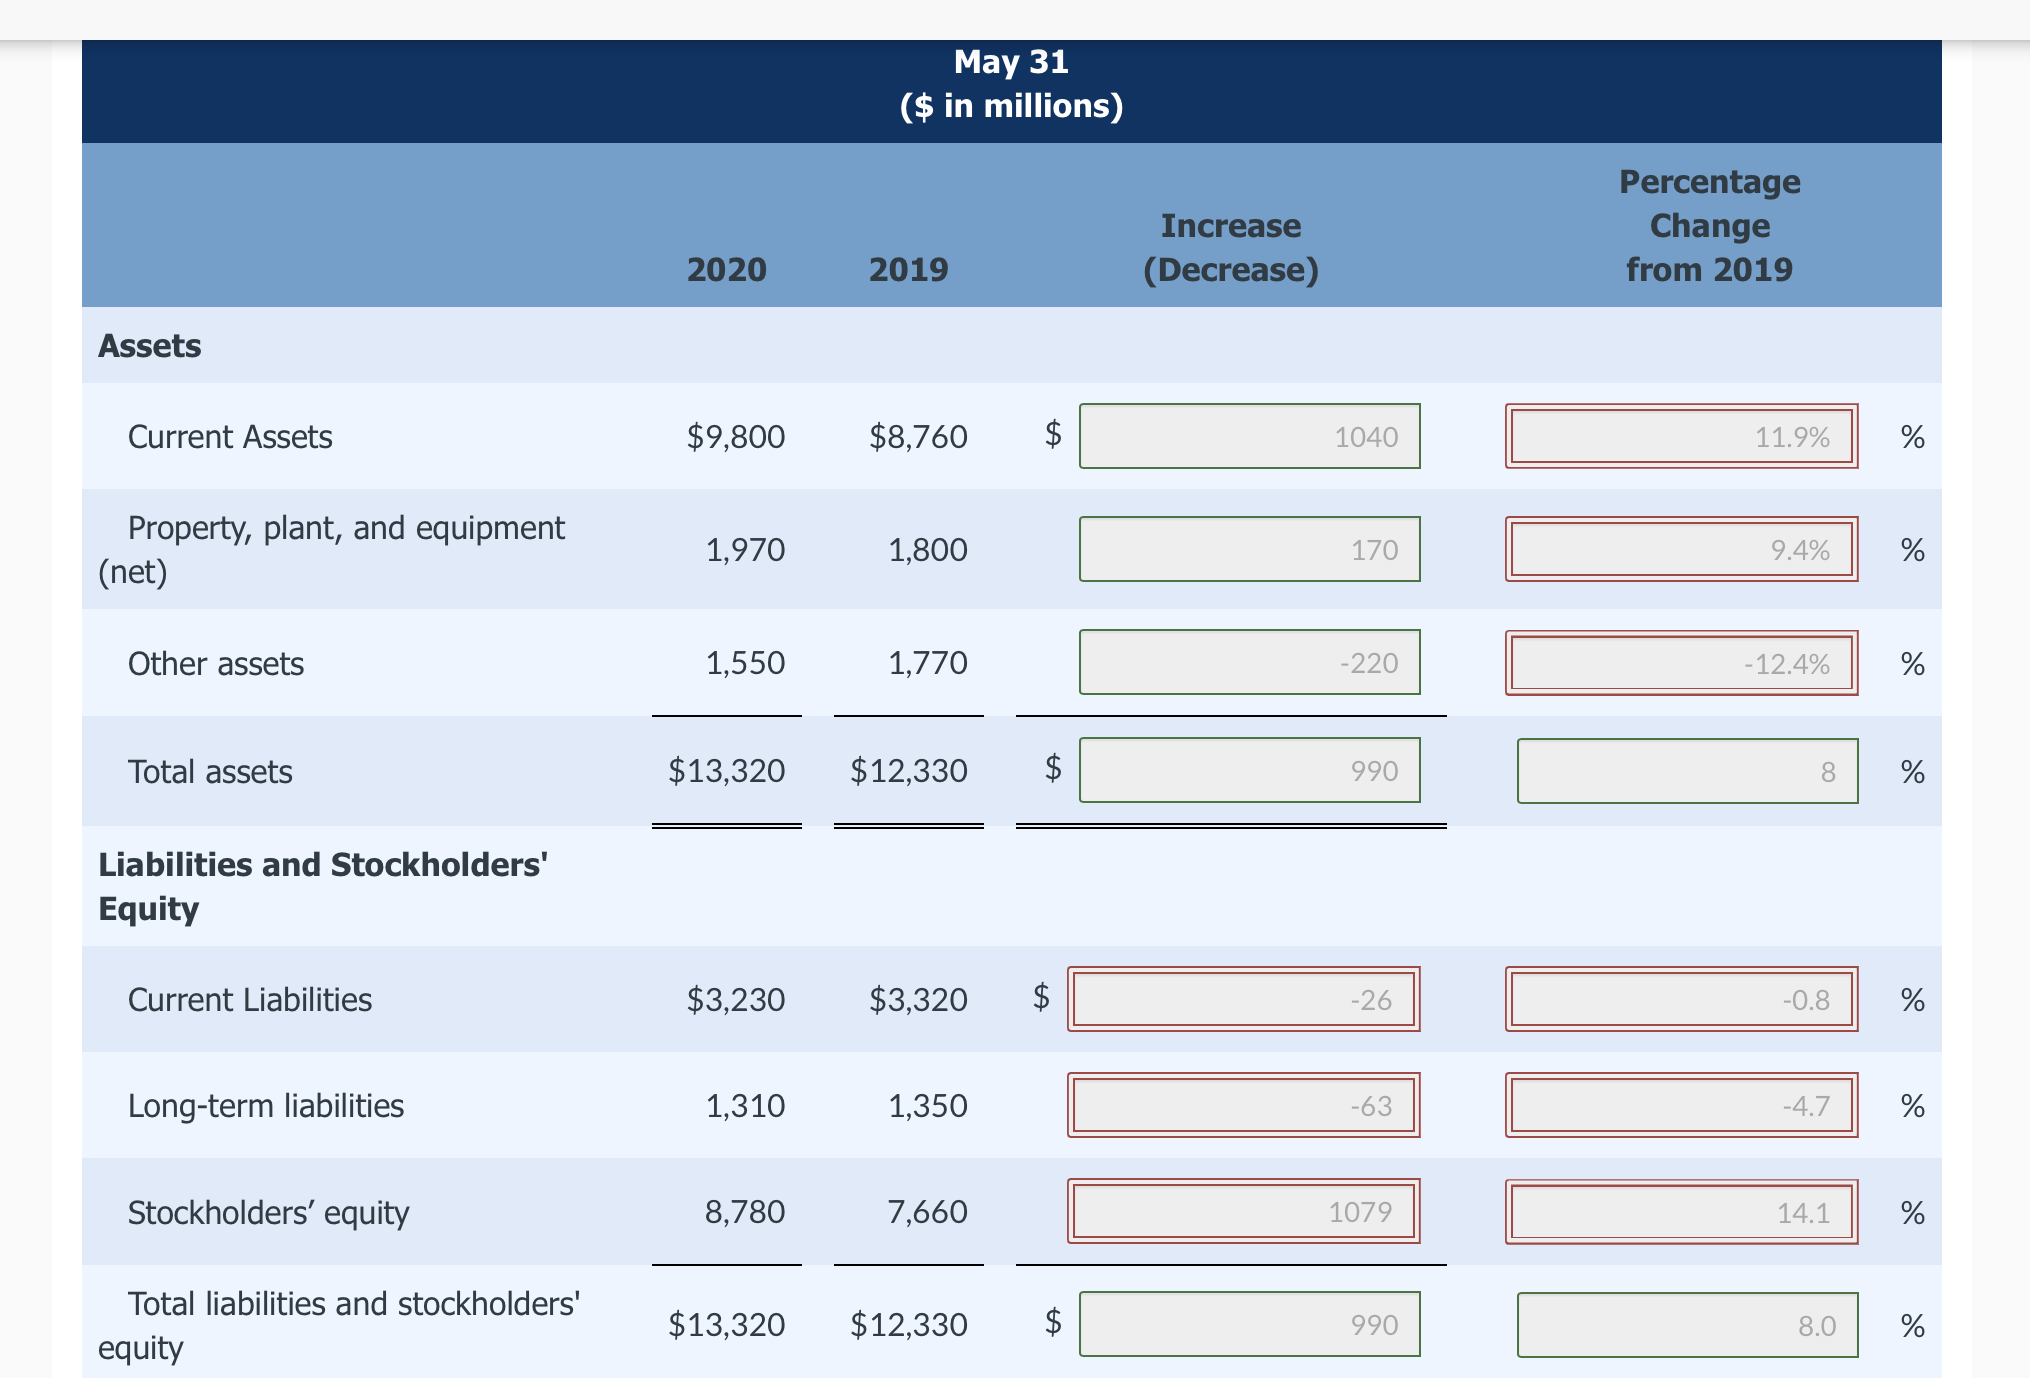The image size is (2030, 1378).
Task: Focus Total assets percentage field showing 8
Action: (1687, 771)
